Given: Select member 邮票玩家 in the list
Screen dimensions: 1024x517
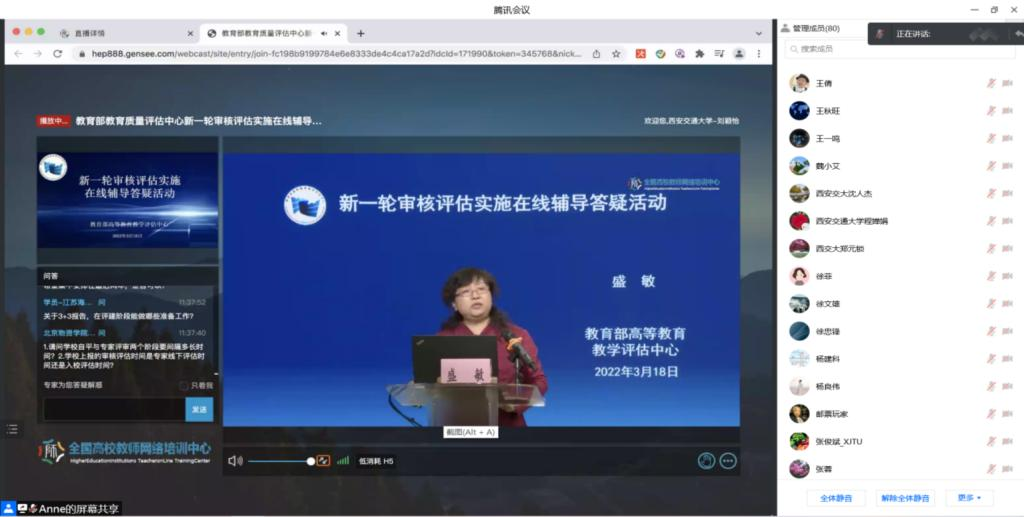Looking at the screenshot, I should [831, 414].
